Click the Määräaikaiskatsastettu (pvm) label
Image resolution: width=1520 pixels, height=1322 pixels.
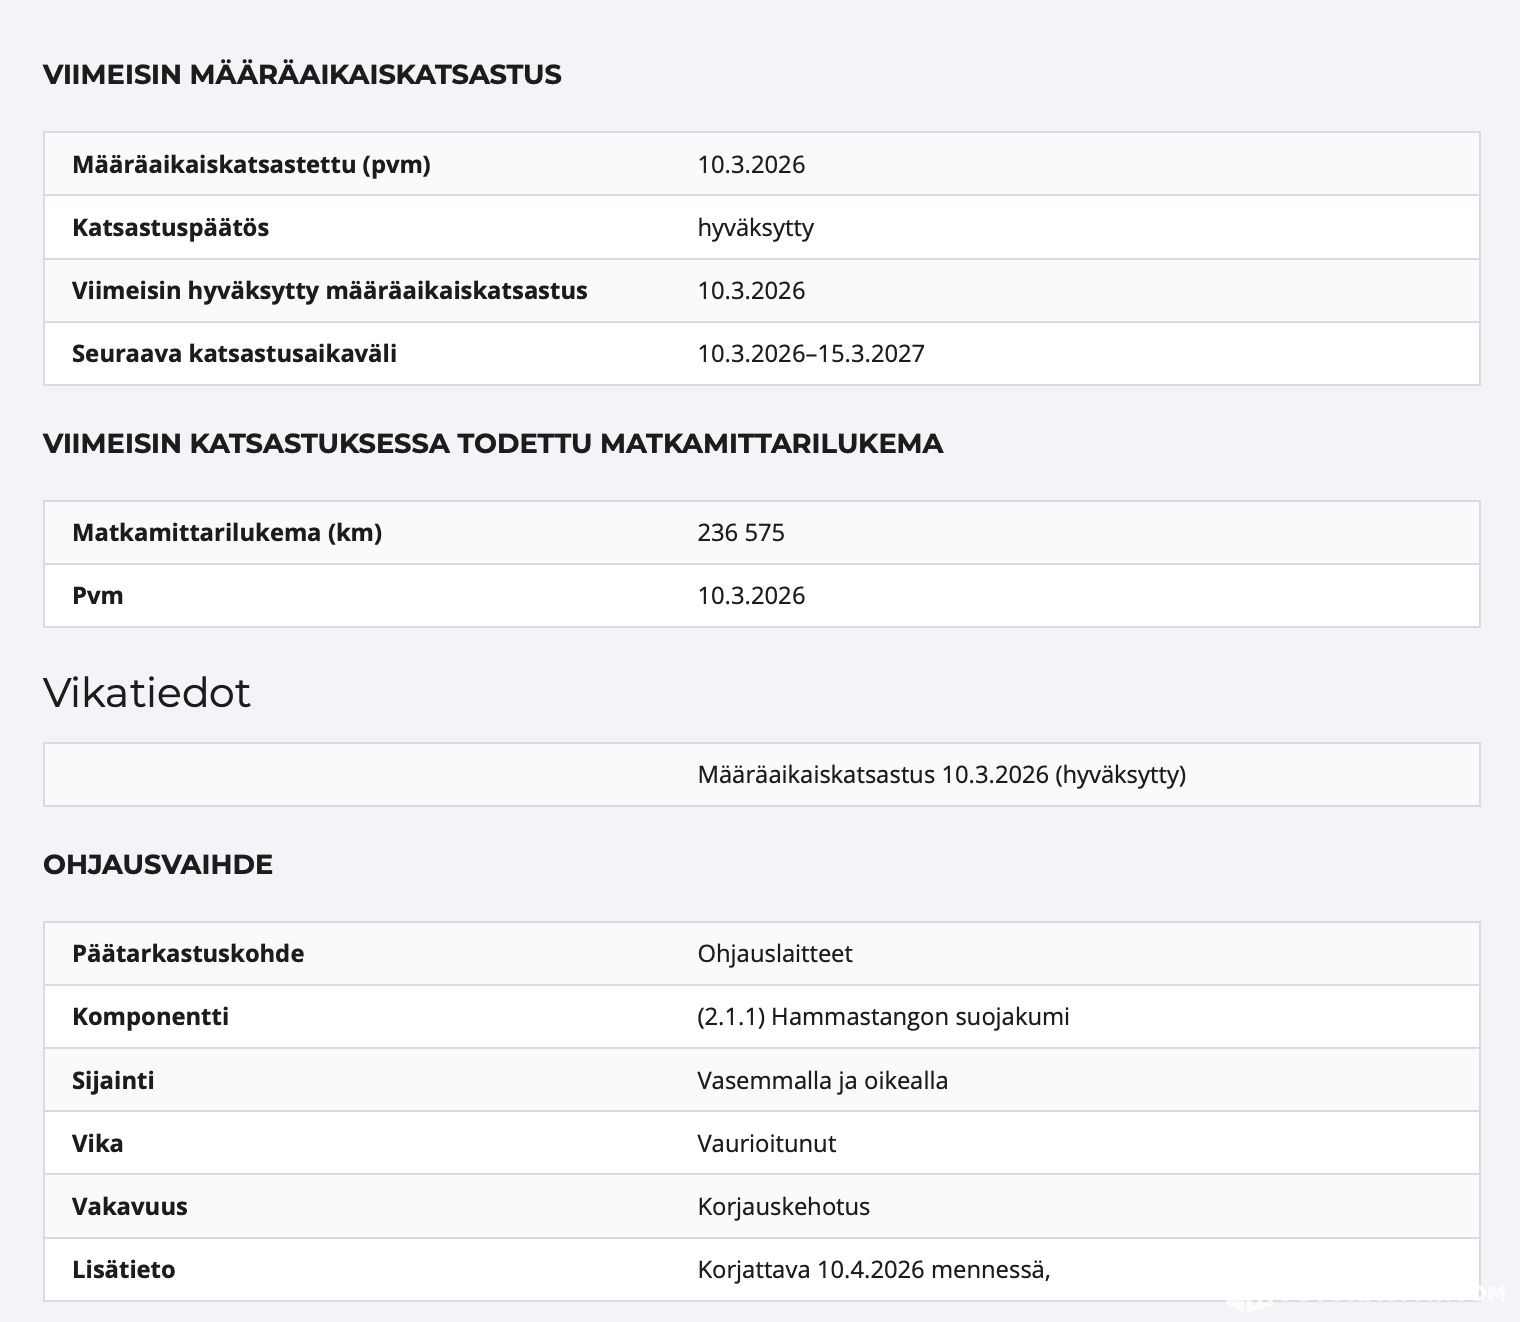point(251,165)
